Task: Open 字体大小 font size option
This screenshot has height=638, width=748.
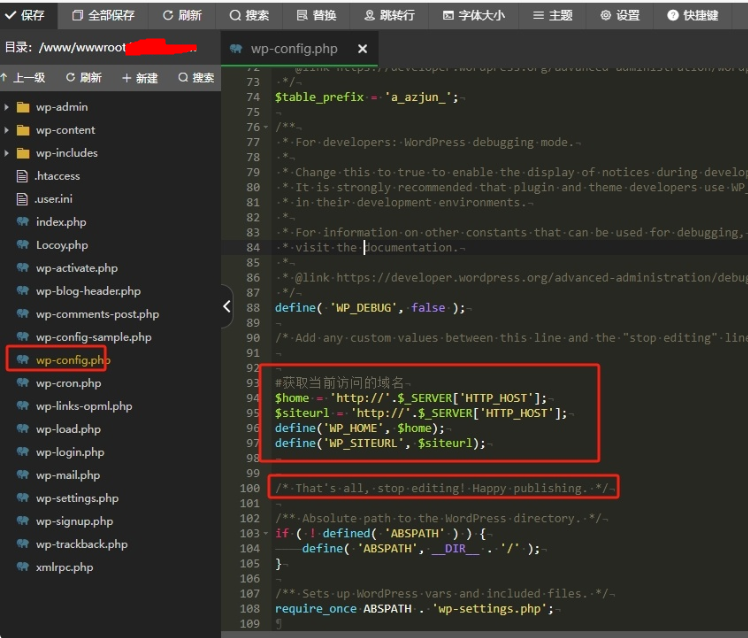Action: point(474,15)
